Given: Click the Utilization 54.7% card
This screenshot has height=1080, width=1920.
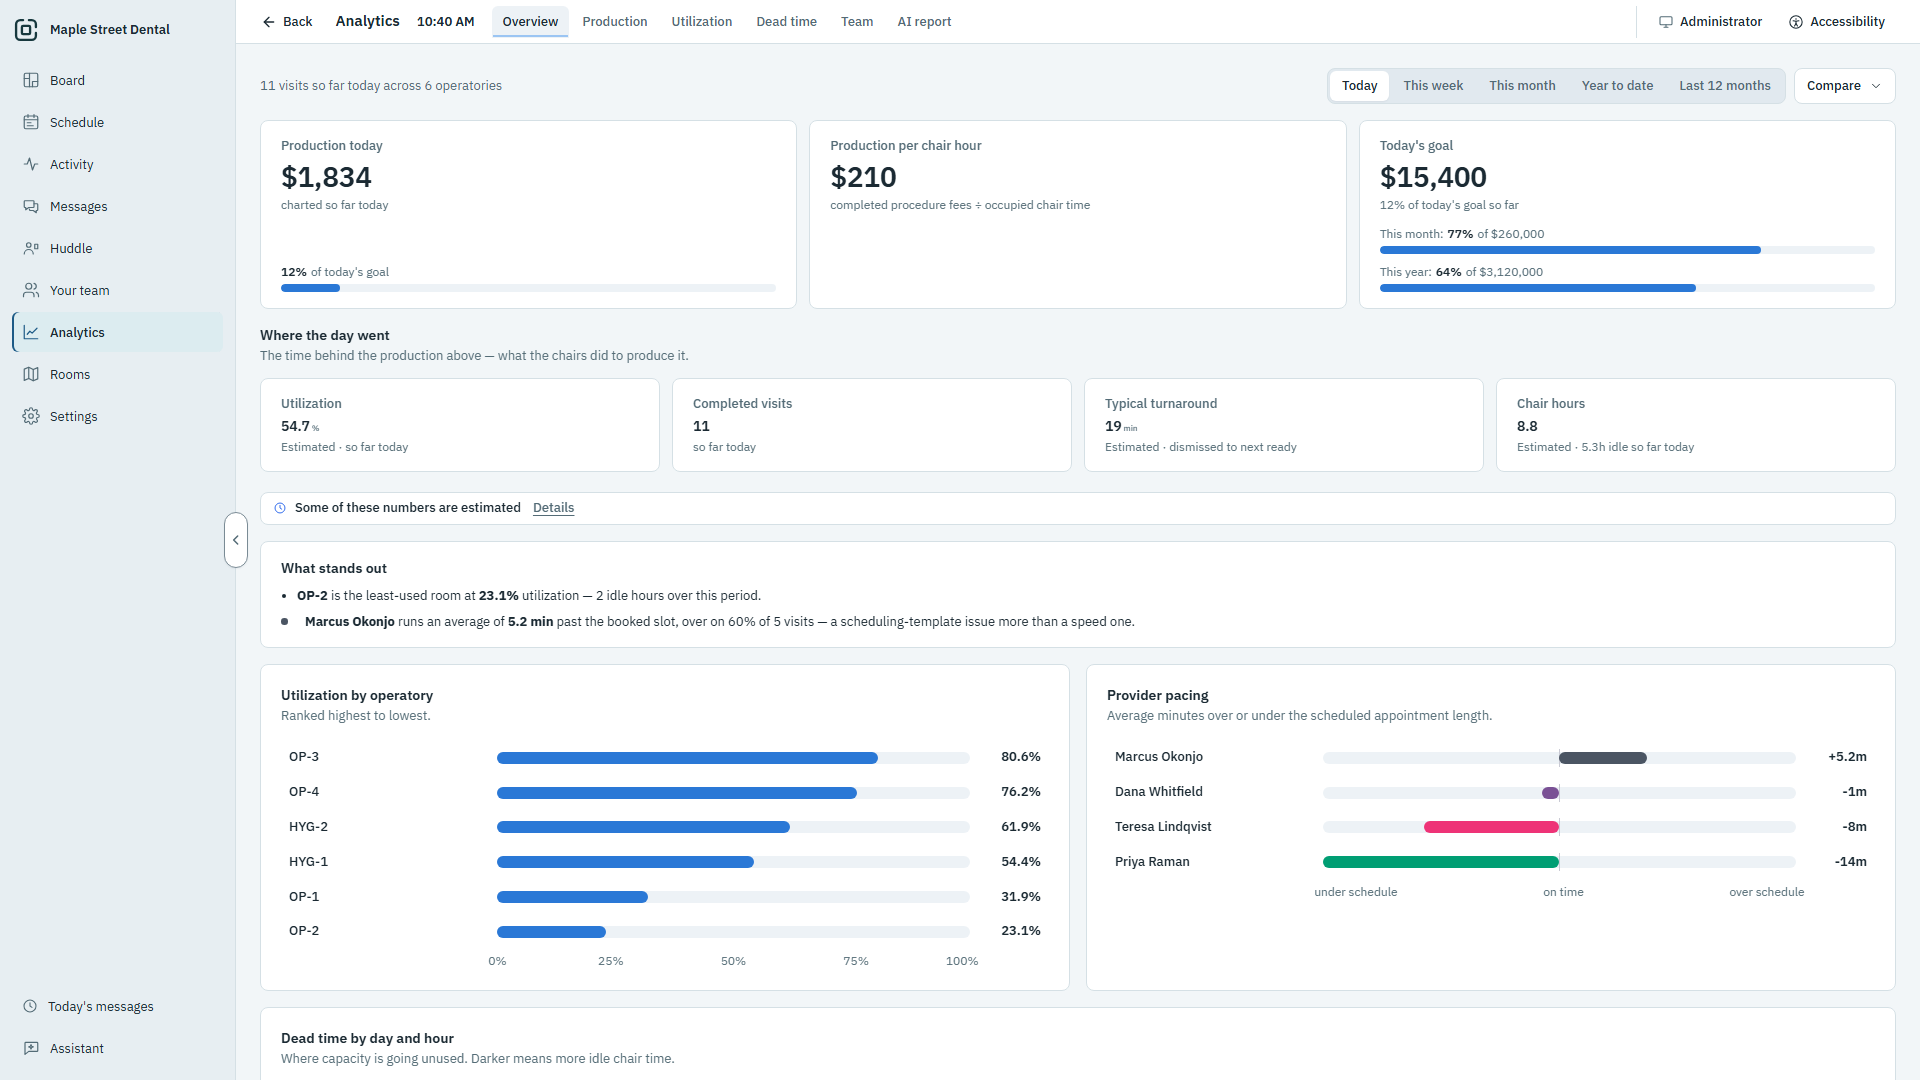Looking at the screenshot, I should point(460,425).
